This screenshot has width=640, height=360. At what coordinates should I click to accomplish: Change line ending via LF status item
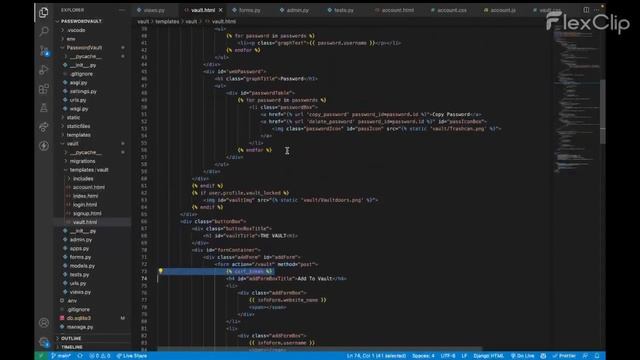tap(464, 356)
